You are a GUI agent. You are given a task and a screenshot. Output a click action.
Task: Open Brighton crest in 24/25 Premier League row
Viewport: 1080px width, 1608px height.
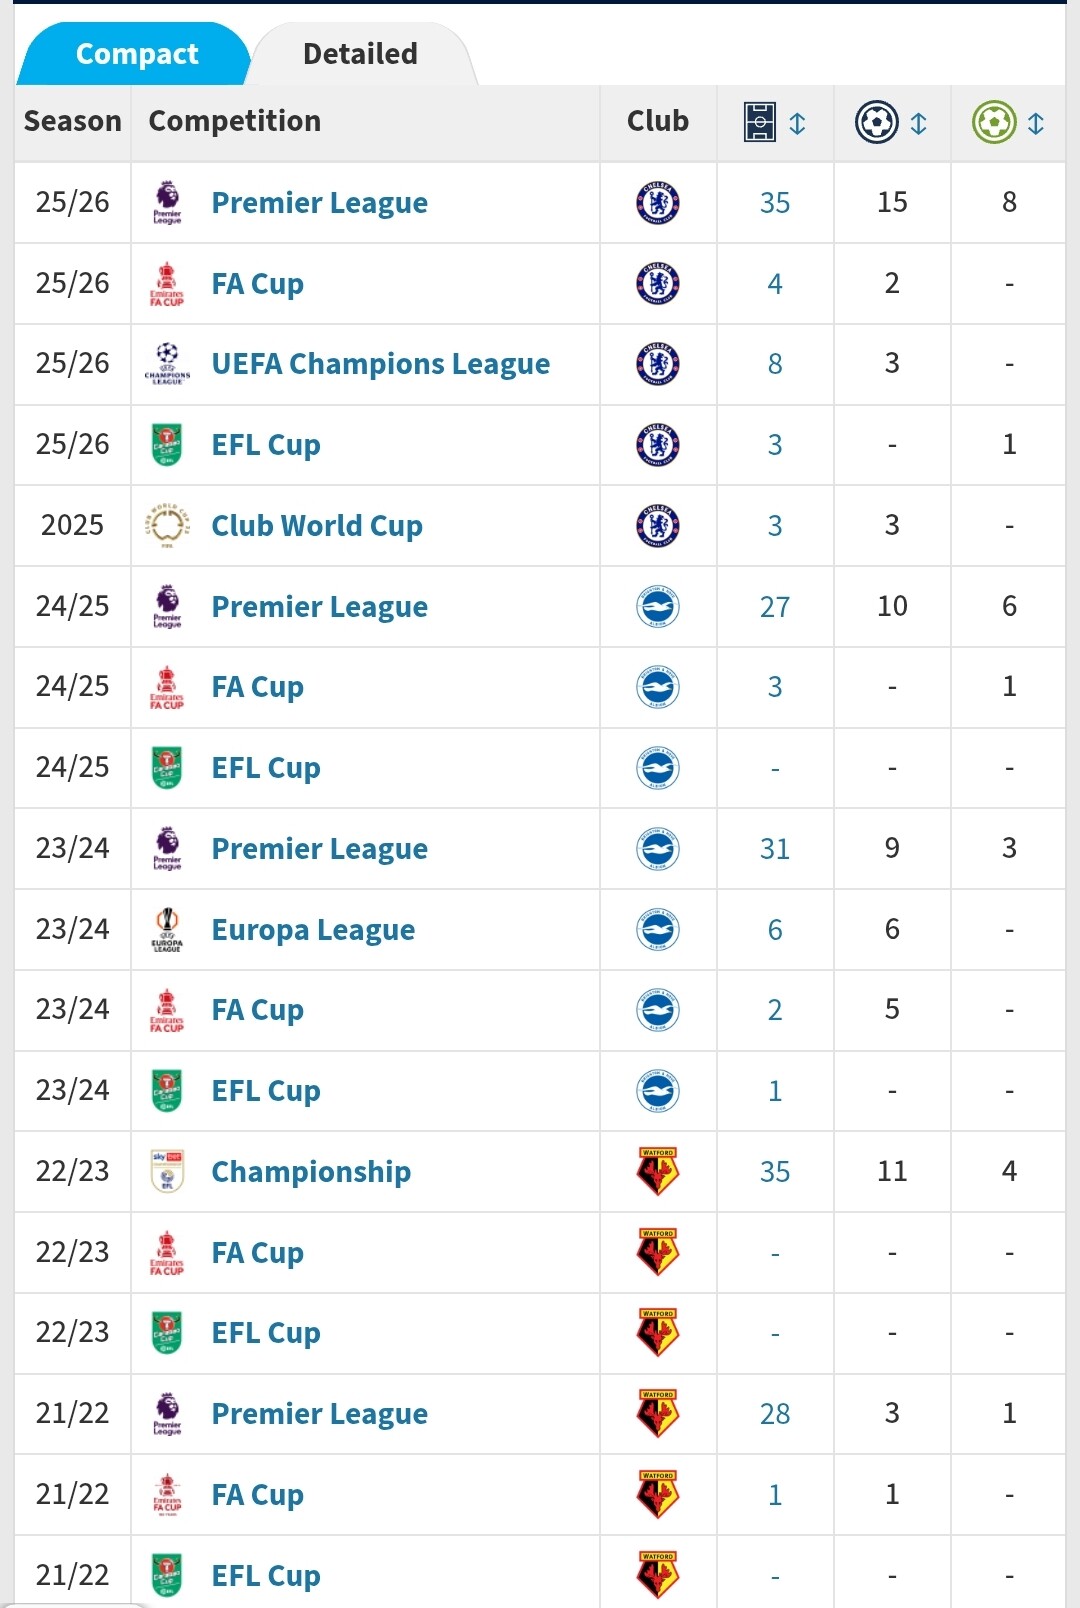[x=658, y=606]
